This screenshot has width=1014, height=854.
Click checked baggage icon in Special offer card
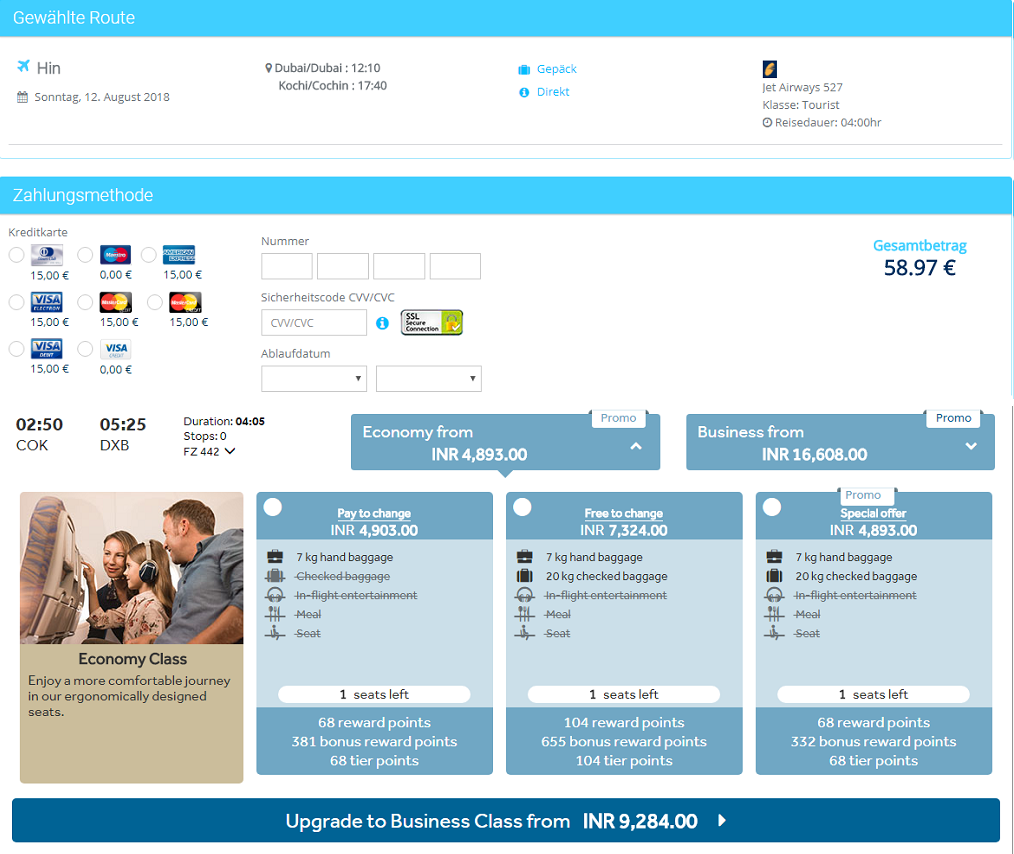[774, 575]
